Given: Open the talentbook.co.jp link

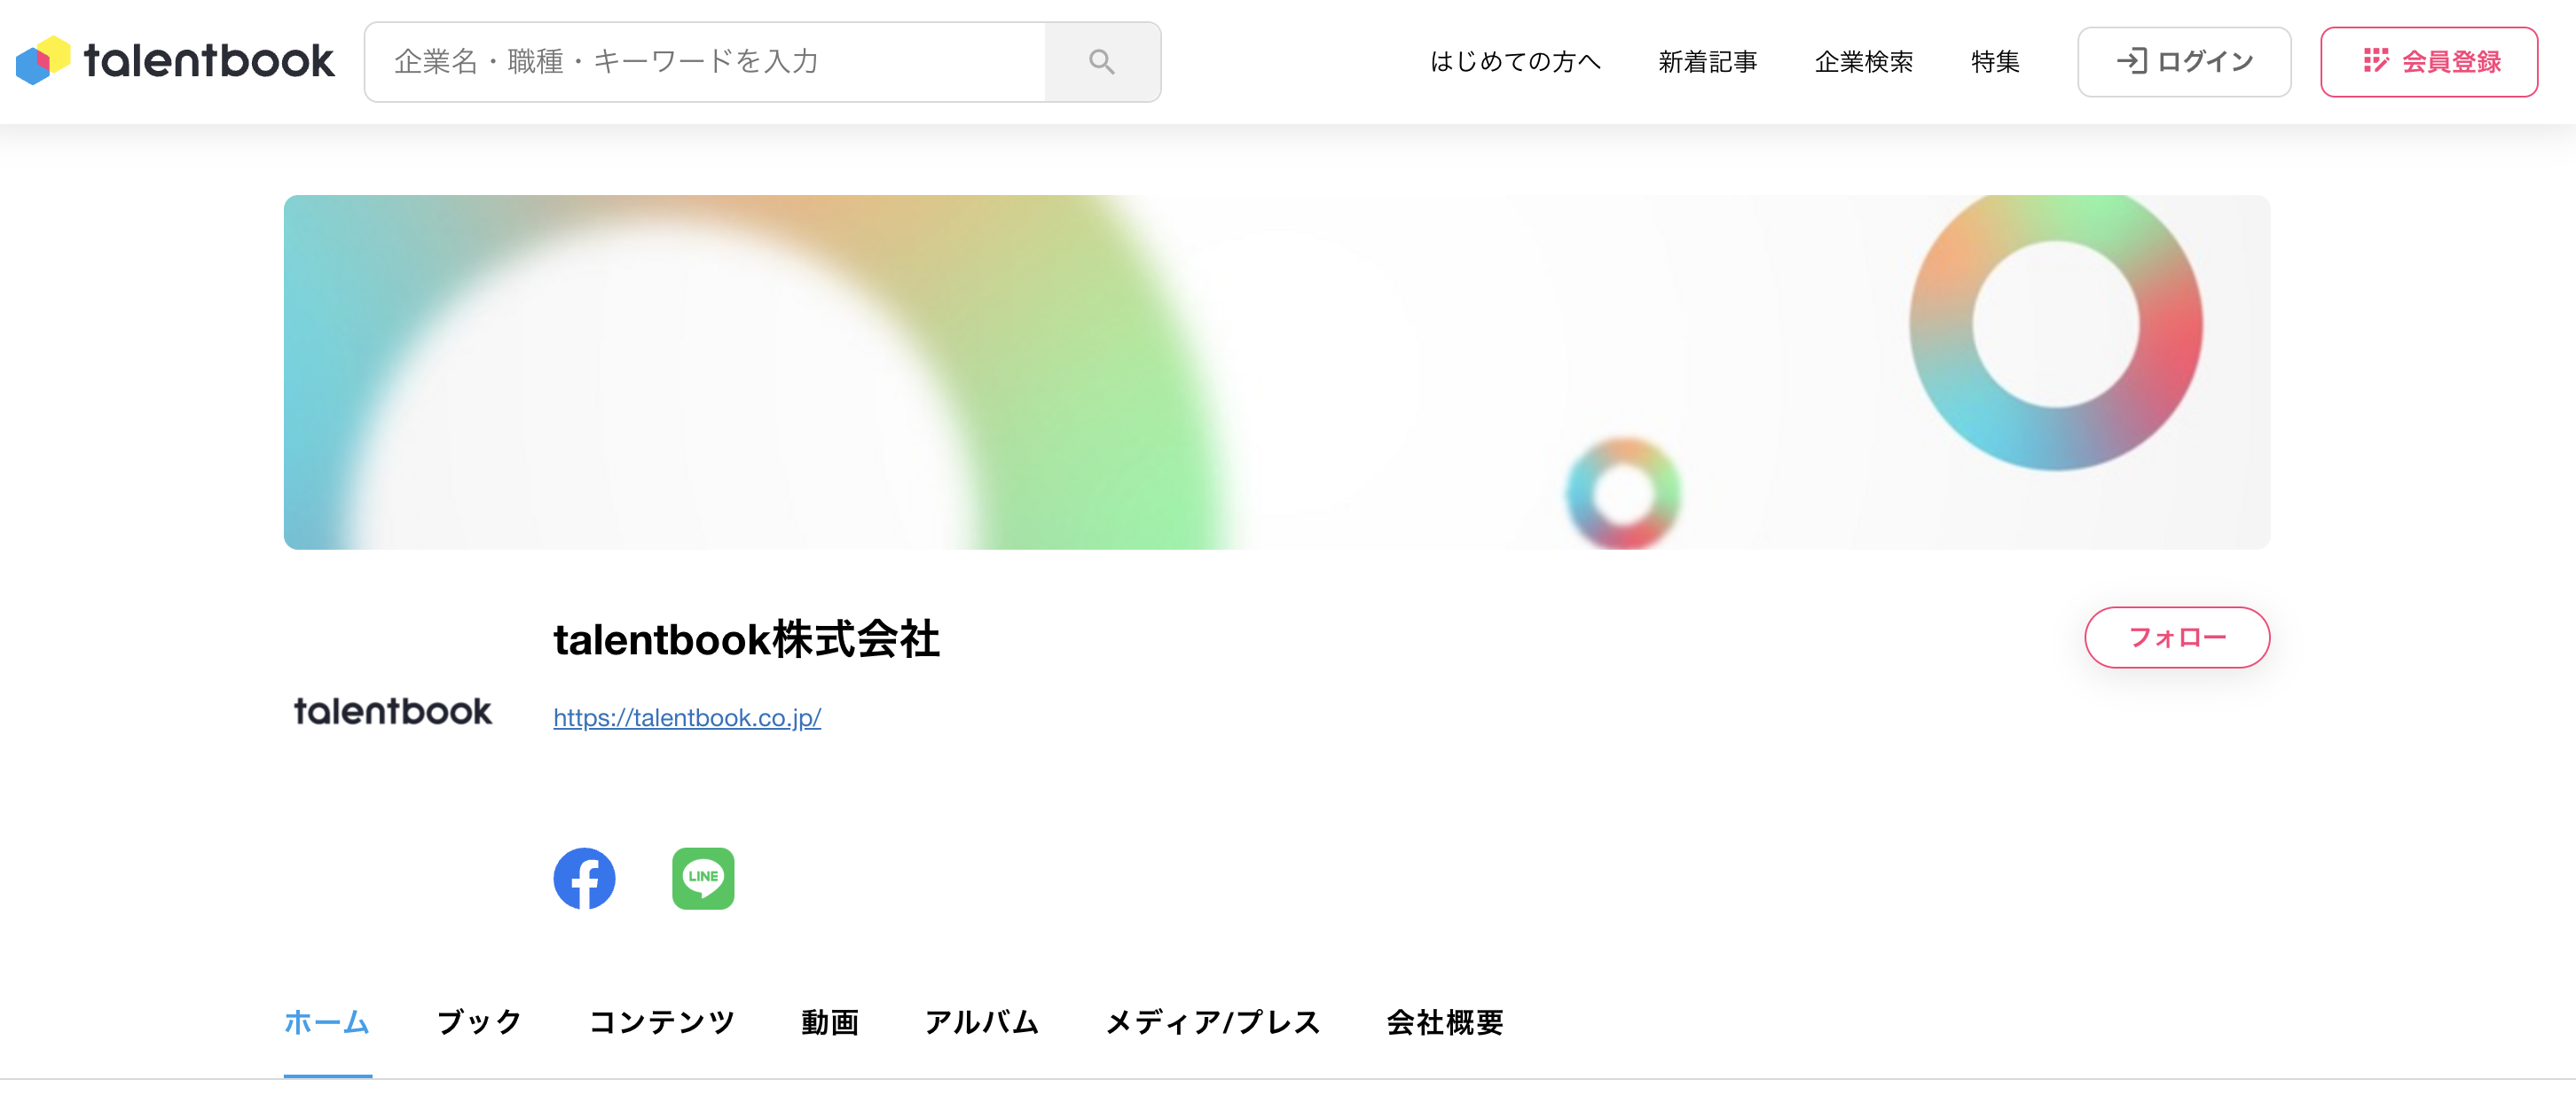Looking at the screenshot, I should pyautogui.click(x=687, y=717).
